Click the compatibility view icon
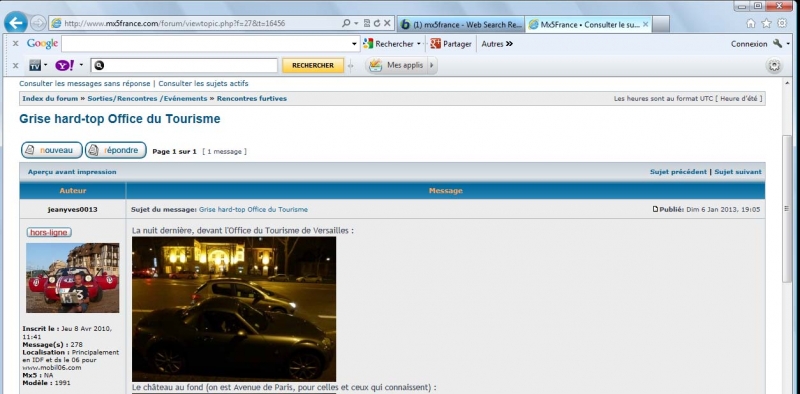Image resolution: width=800 pixels, height=394 pixels. [x=367, y=23]
